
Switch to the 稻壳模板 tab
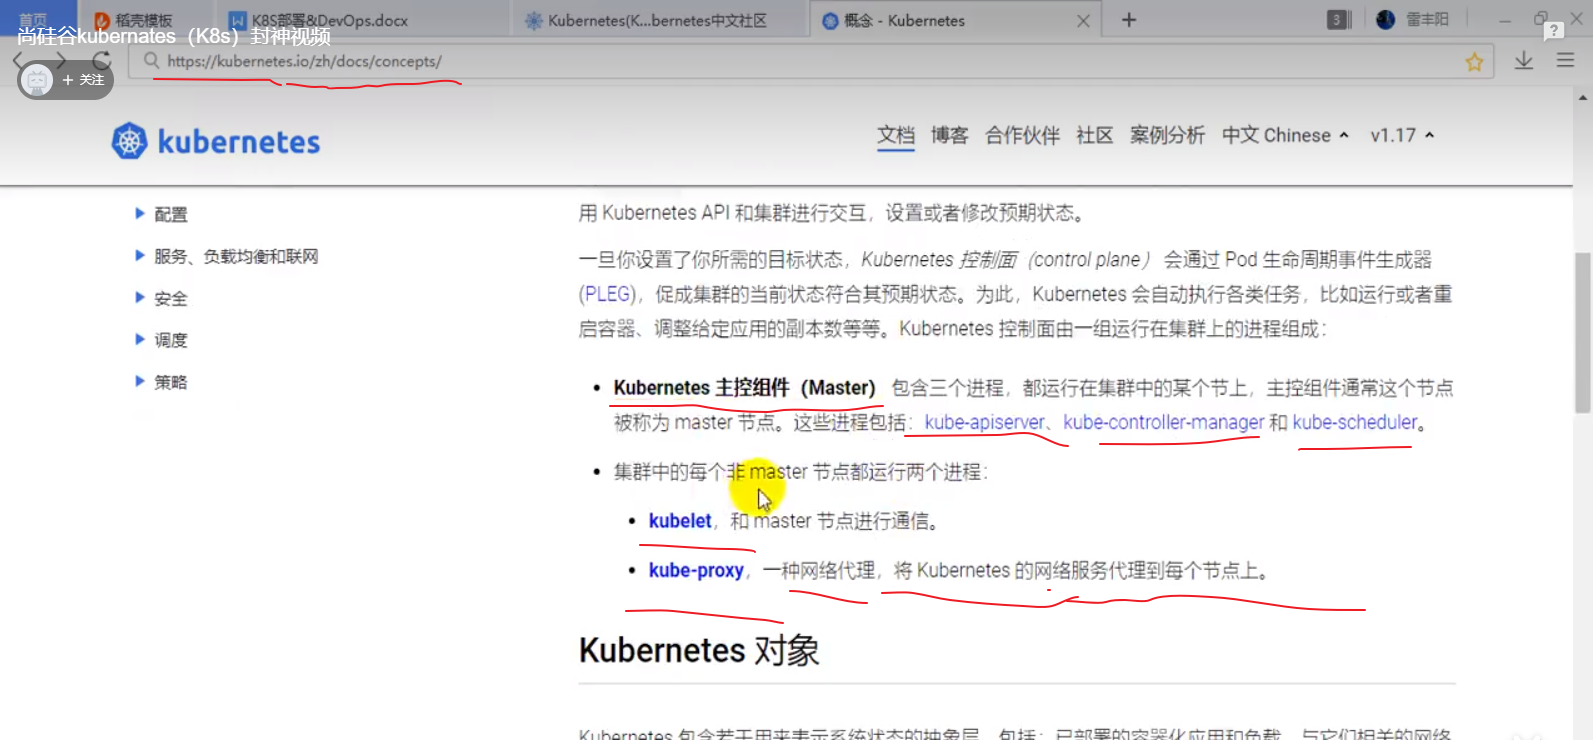144,20
